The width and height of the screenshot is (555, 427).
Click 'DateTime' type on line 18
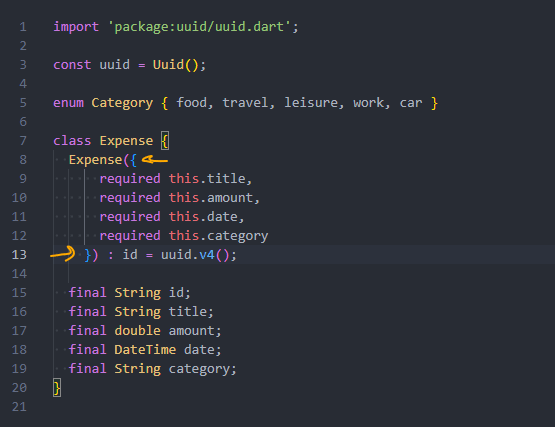click(x=145, y=350)
